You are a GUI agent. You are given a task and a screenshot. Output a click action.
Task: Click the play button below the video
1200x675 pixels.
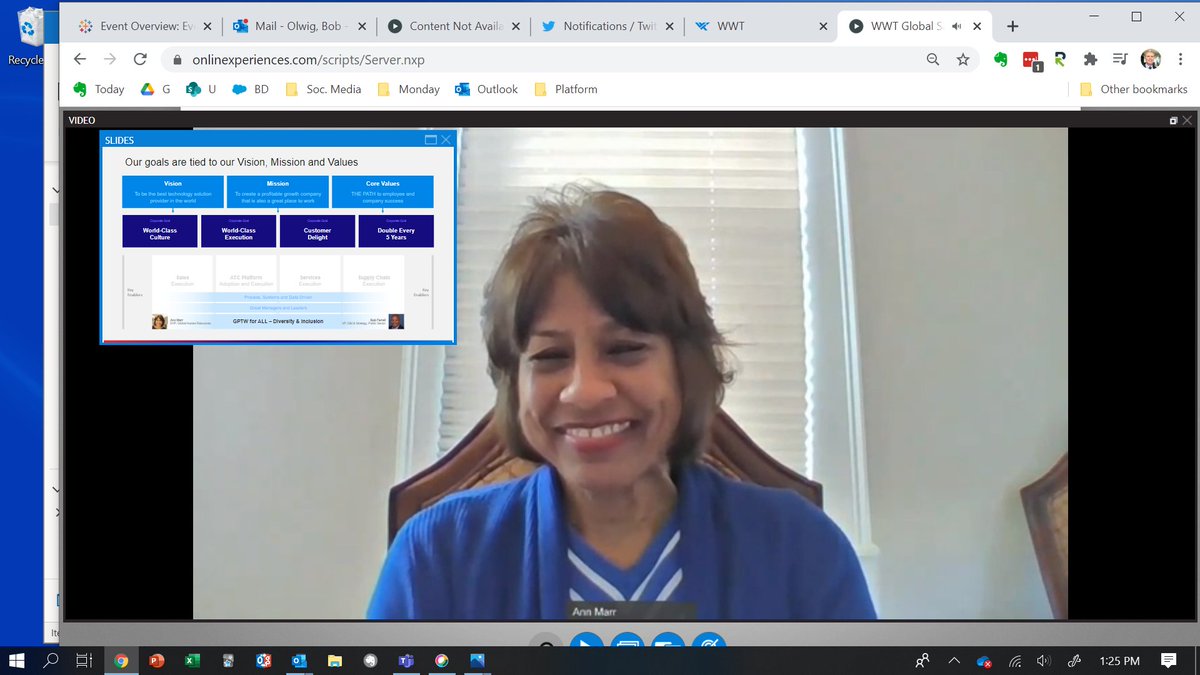tap(587, 641)
